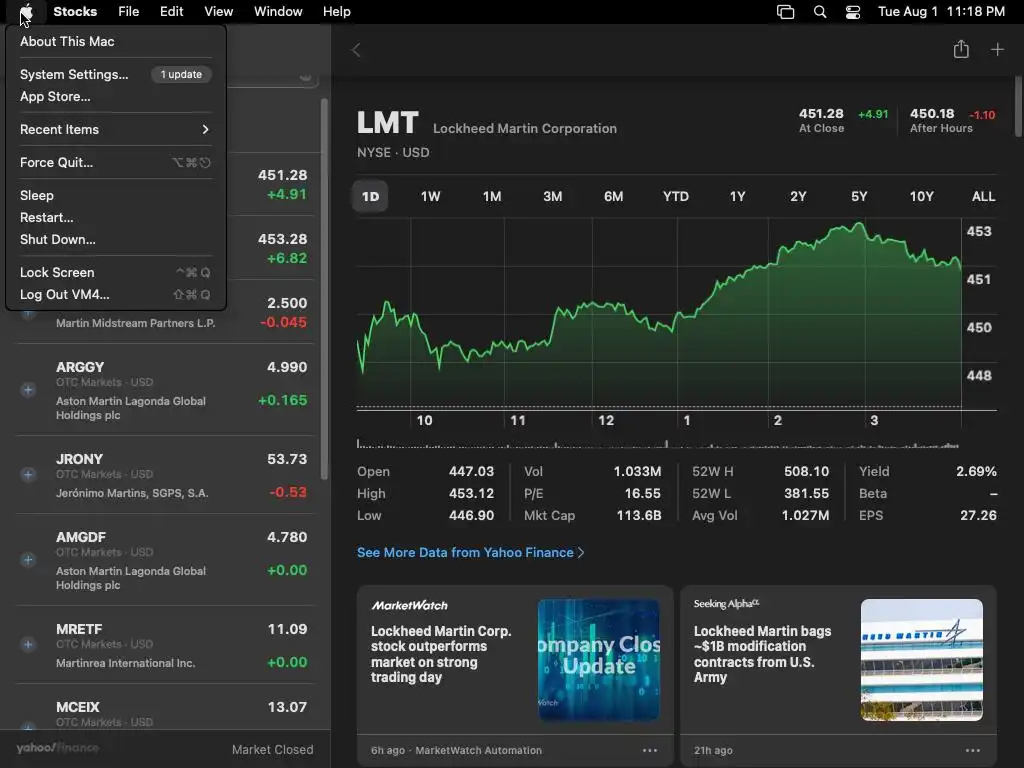Select Force Quit menu entry

point(115,163)
